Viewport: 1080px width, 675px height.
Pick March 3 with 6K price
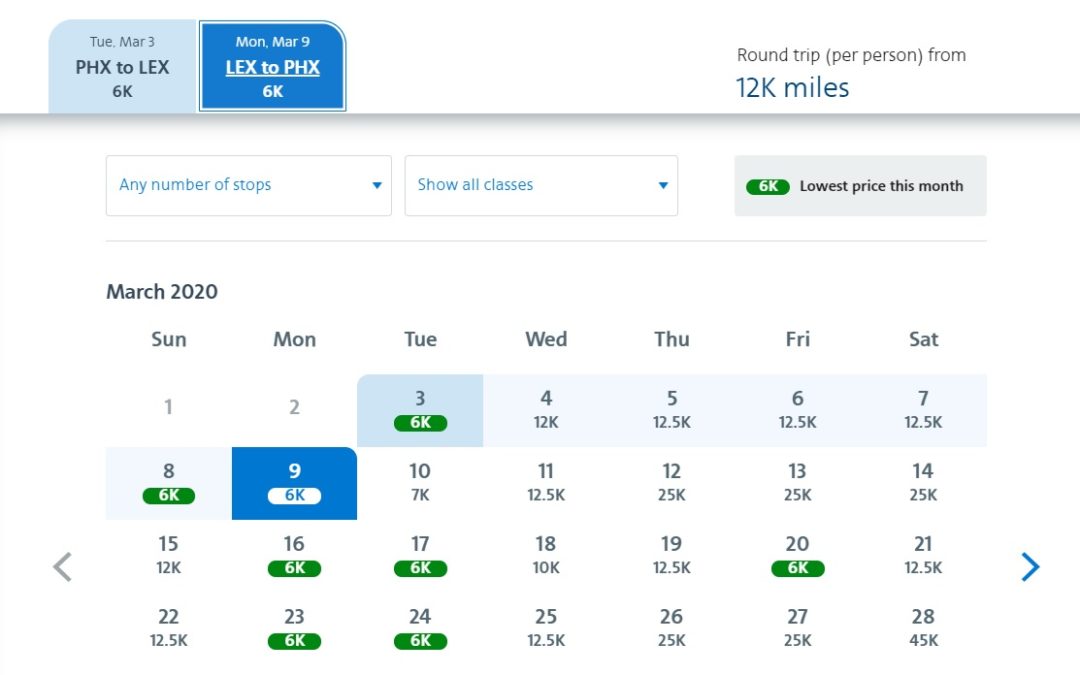click(x=420, y=410)
